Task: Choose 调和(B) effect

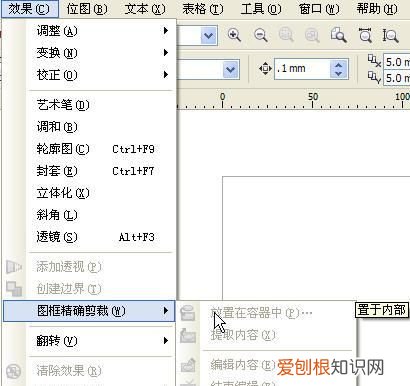Action: (x=89, y=127)
